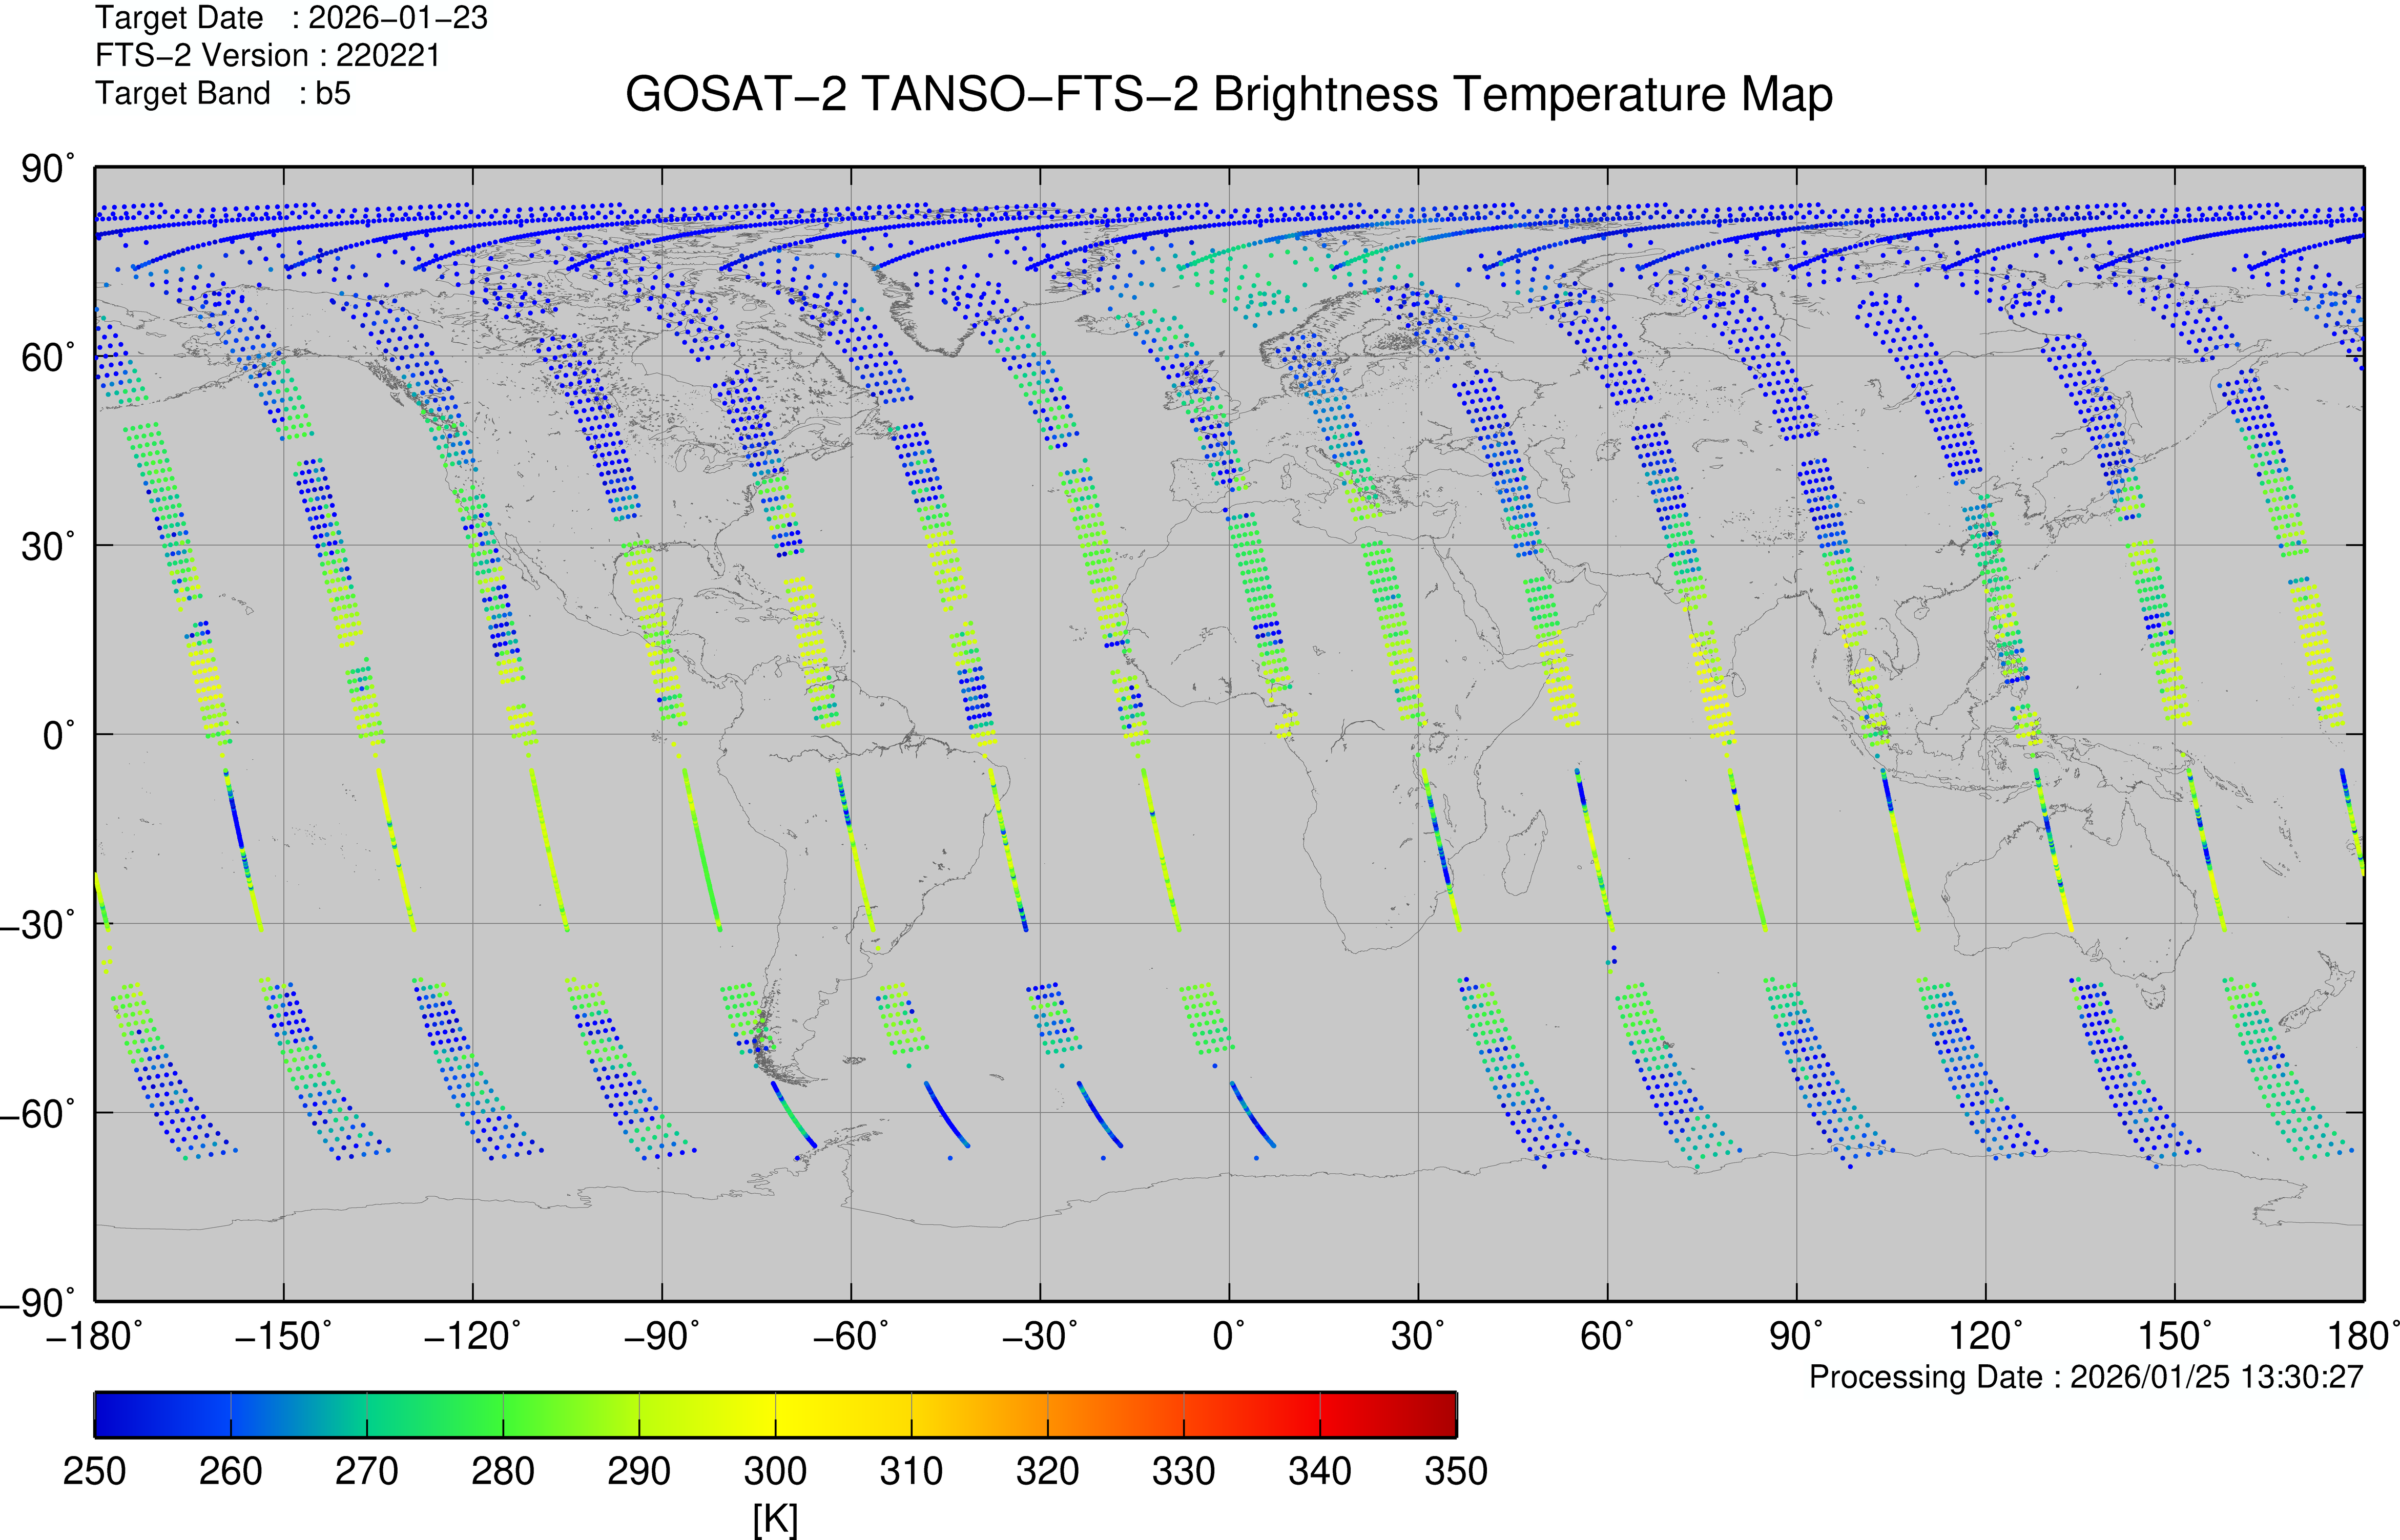Click the -90° longitude axis label
This screenshot has height=1540, width=2400.
[661, 1335]
